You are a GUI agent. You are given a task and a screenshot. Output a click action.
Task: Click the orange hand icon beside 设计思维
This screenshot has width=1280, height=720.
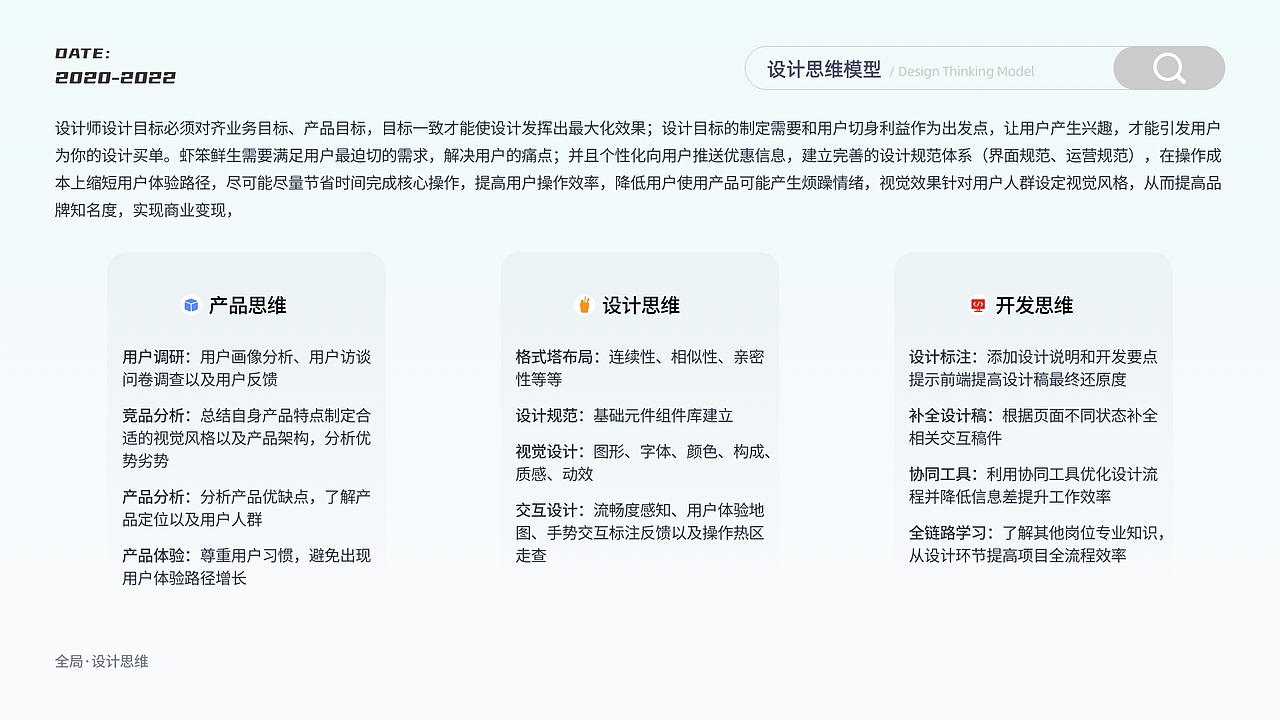tap(585, 305)
